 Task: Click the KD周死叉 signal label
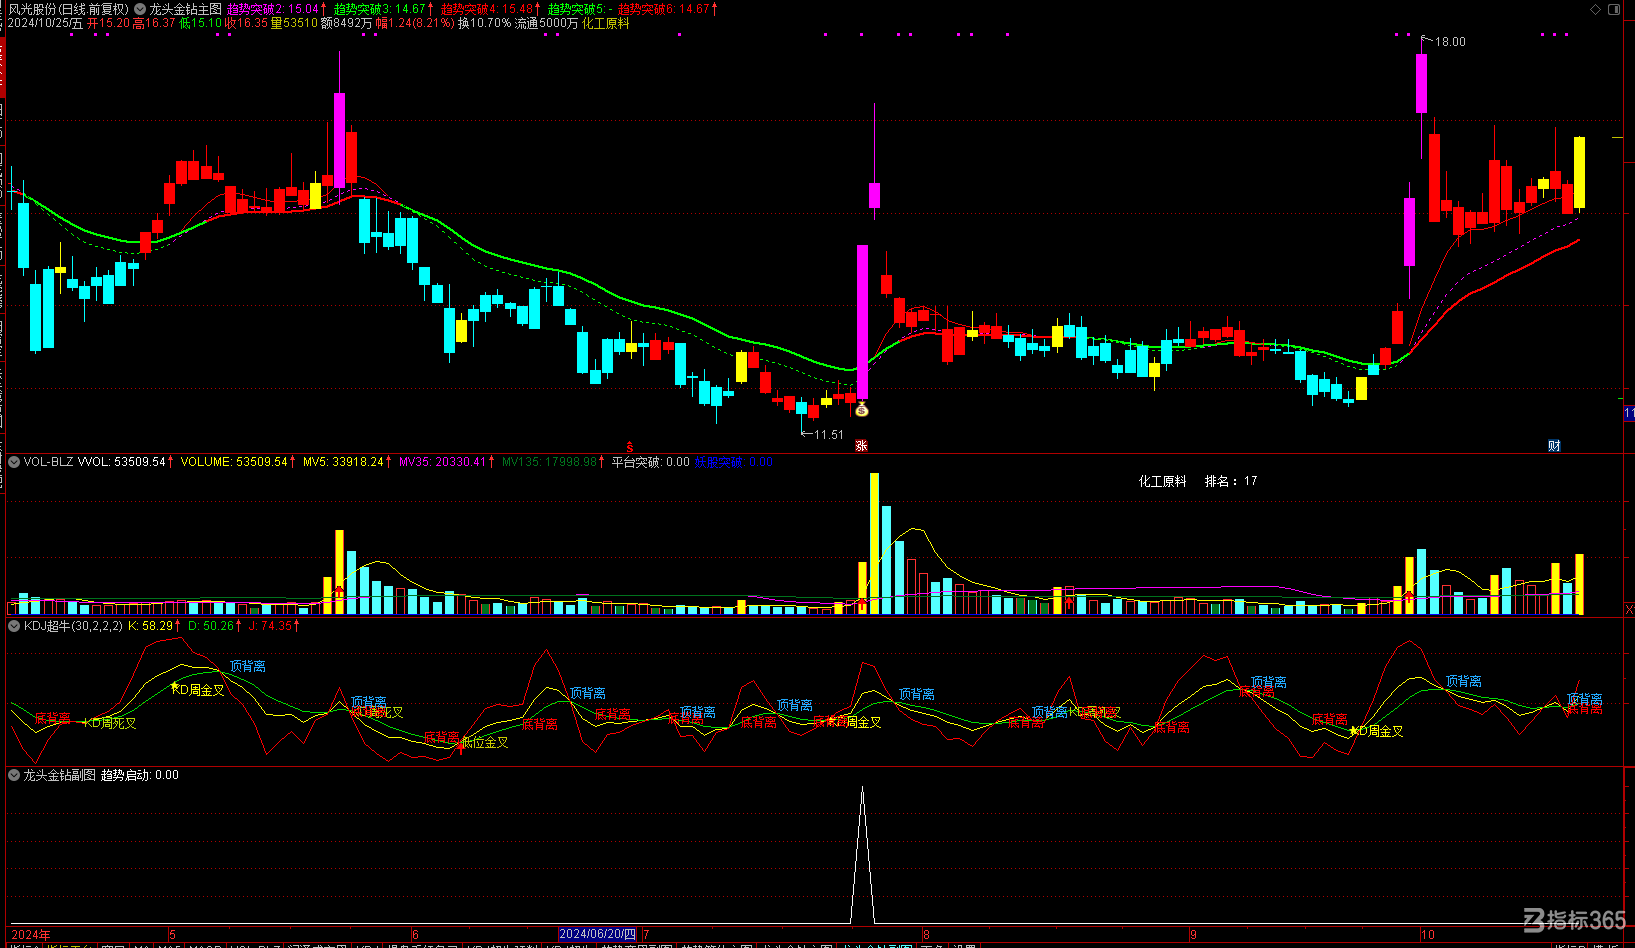point(110,723)
